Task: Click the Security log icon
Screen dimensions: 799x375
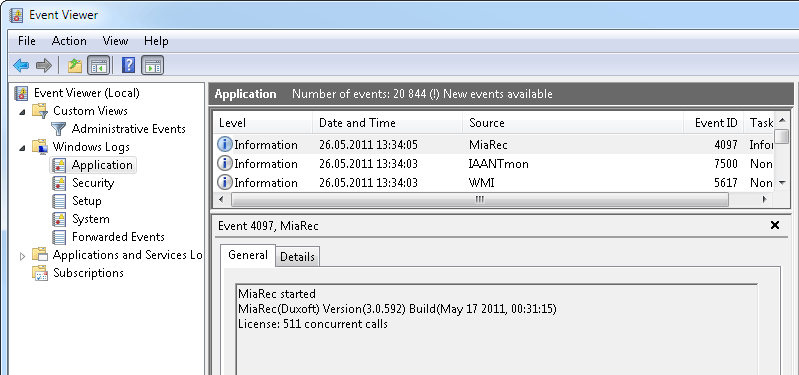Action: coord(59,183)
